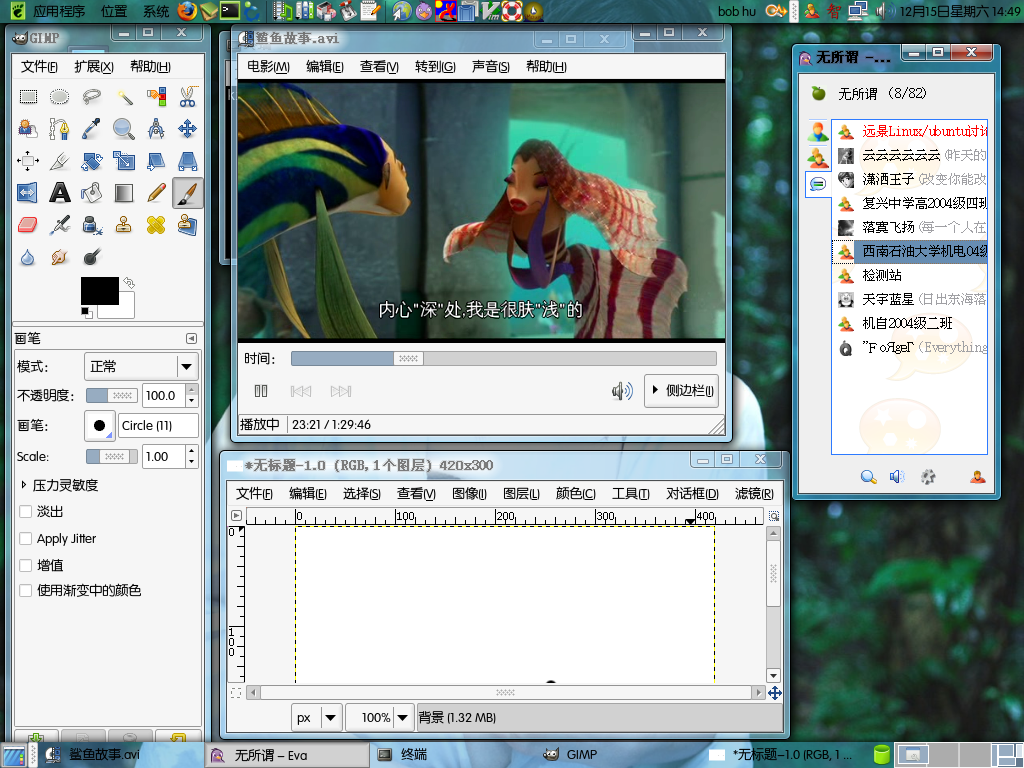Choose the Pencil tool
1024x768 pixels.
point(155,193)
